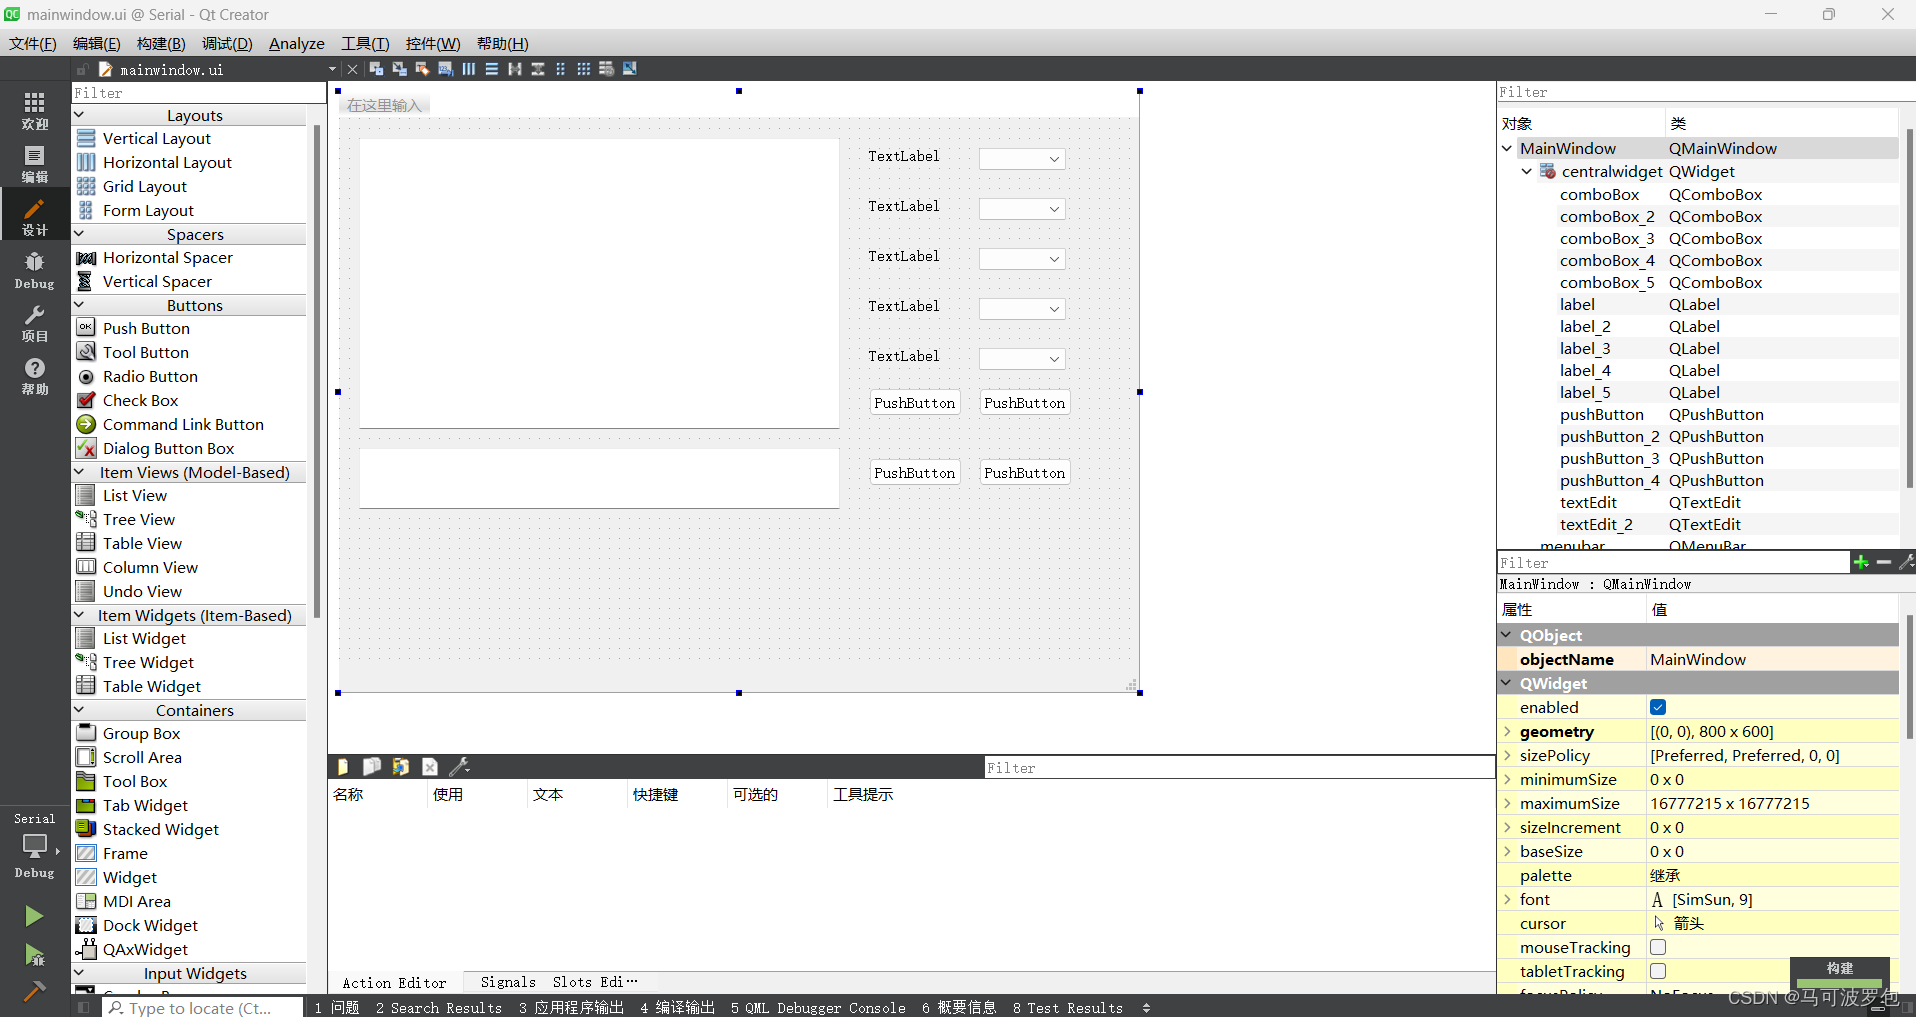Open 4 编译输出 output pane
The height and width of the screenshot is (1017, 1916).
pos(677,1007)
